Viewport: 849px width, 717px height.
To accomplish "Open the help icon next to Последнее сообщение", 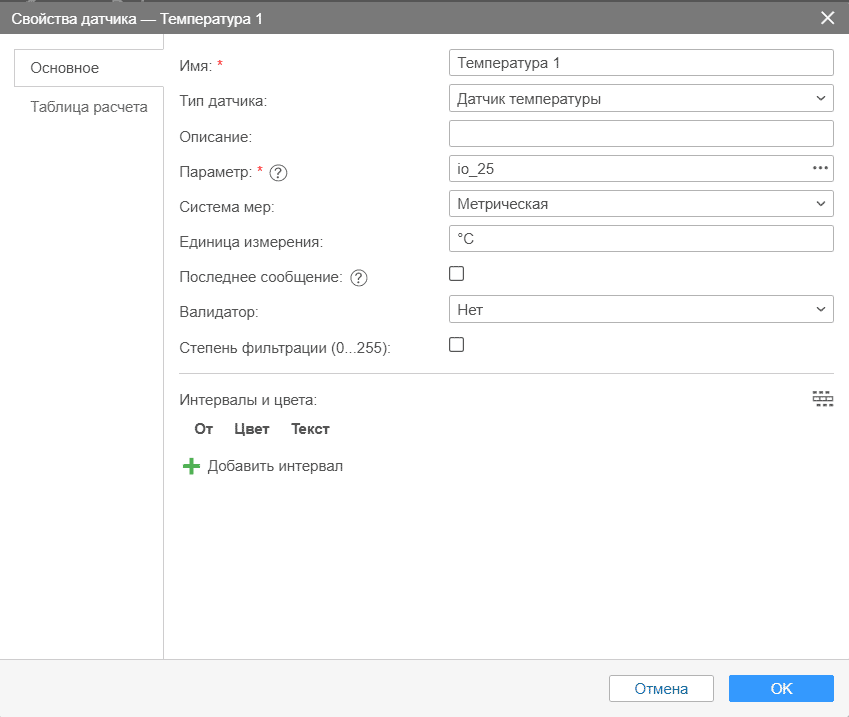I will [x=358, y=278].
